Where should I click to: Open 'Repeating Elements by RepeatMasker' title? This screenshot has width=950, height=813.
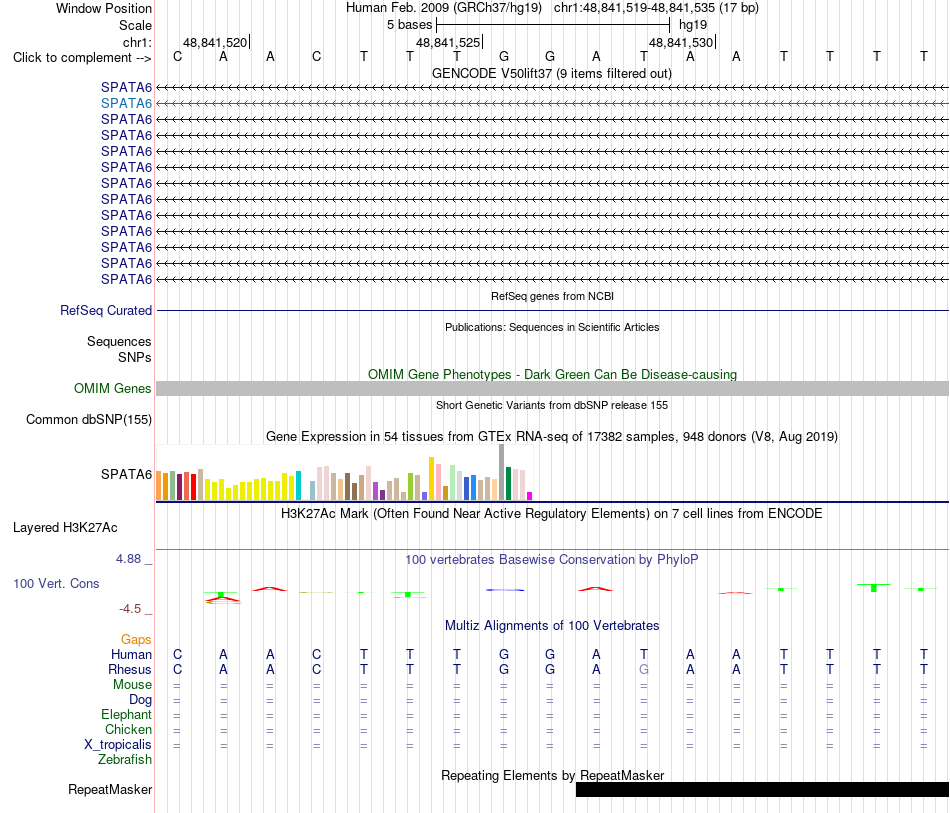coord(552,775)
